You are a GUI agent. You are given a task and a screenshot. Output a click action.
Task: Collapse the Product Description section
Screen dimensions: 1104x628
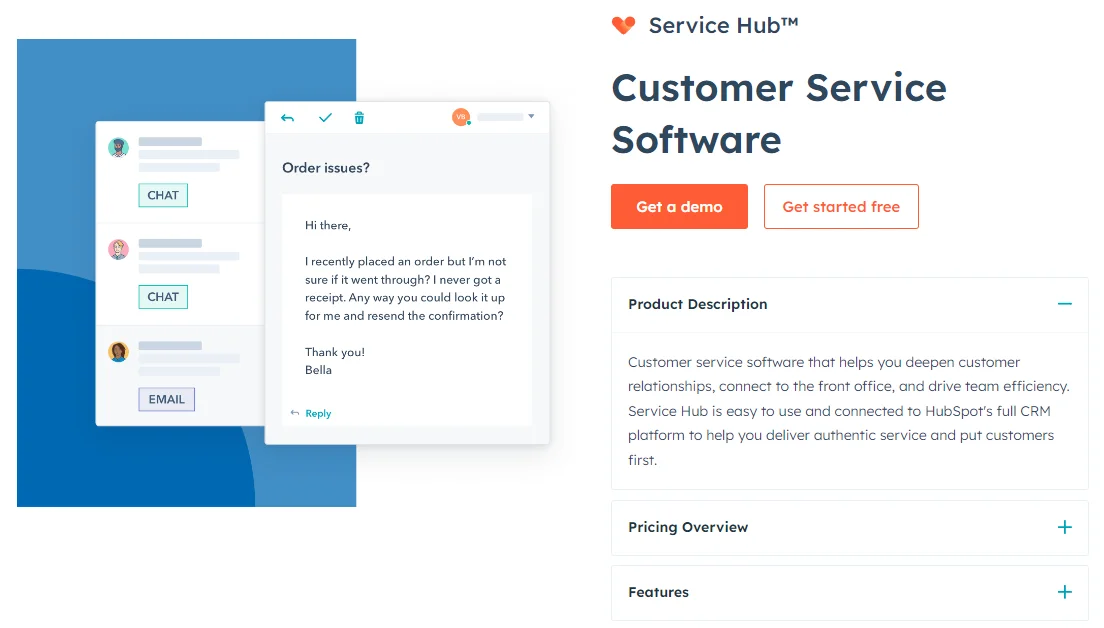coord(1064,304)
